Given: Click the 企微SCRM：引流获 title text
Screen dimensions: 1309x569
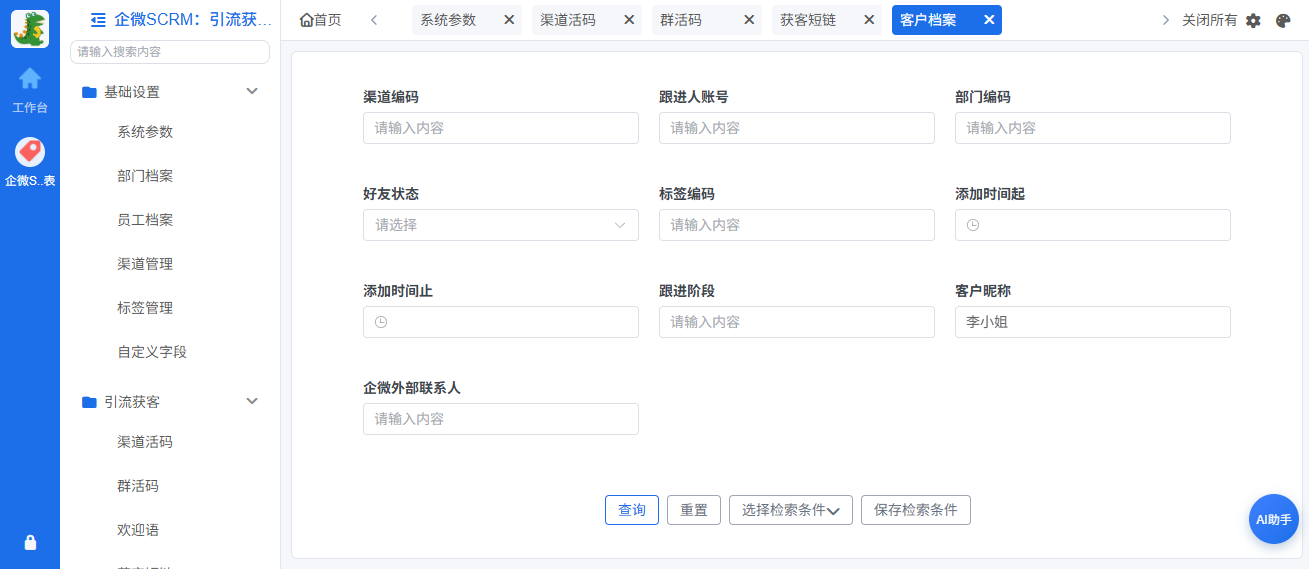Looking at the screenshot, I should coord(193,19).
